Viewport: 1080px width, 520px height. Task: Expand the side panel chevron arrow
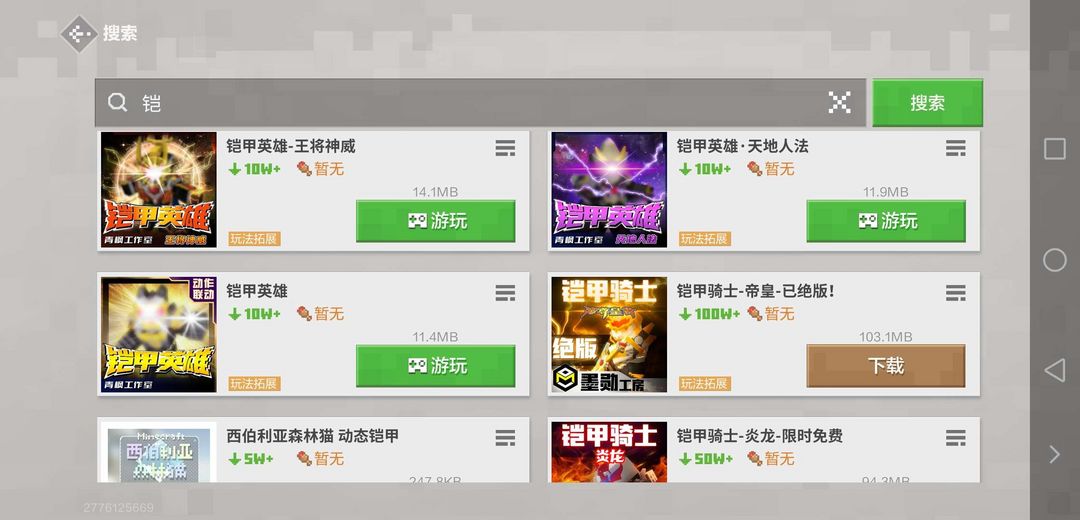(1055, 454)
